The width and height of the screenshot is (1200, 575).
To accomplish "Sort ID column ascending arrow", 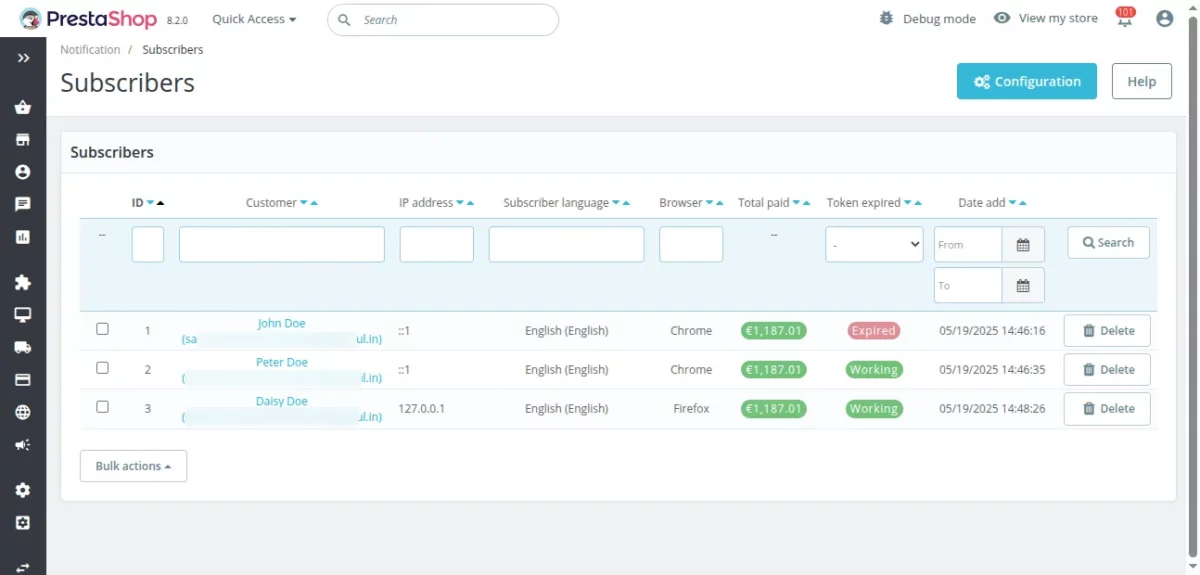I will (x=161, y=203).
